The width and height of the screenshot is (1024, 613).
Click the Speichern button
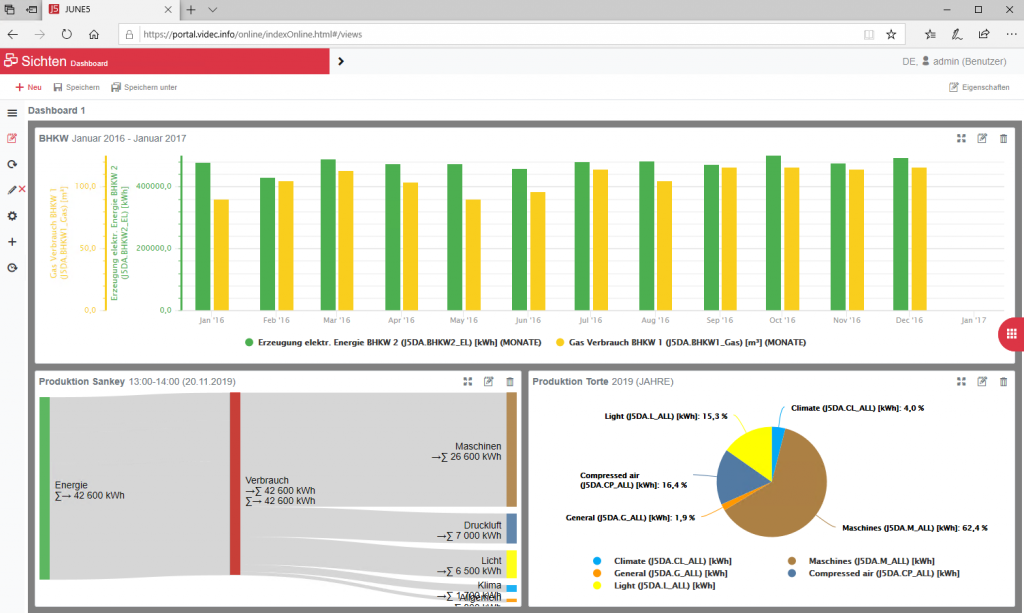click(76, 87)
